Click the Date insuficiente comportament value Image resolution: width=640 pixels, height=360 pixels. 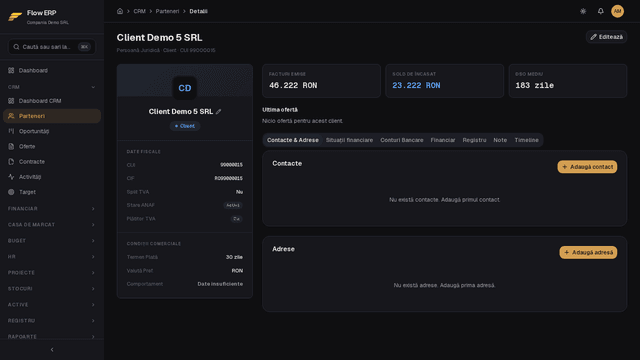click(220, 284)
